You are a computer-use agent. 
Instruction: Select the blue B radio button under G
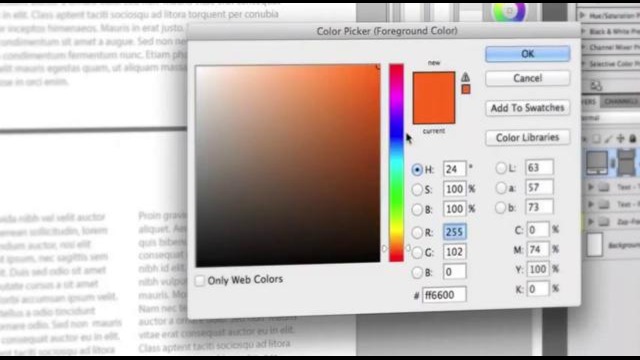(x=417, y=272)
